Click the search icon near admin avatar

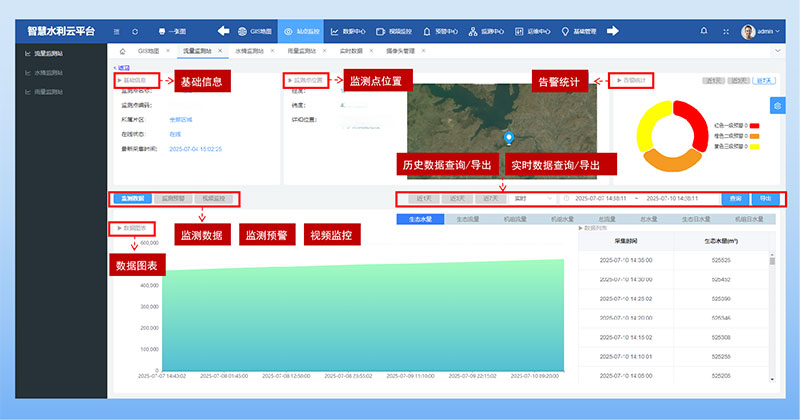[x=725, y=31]
